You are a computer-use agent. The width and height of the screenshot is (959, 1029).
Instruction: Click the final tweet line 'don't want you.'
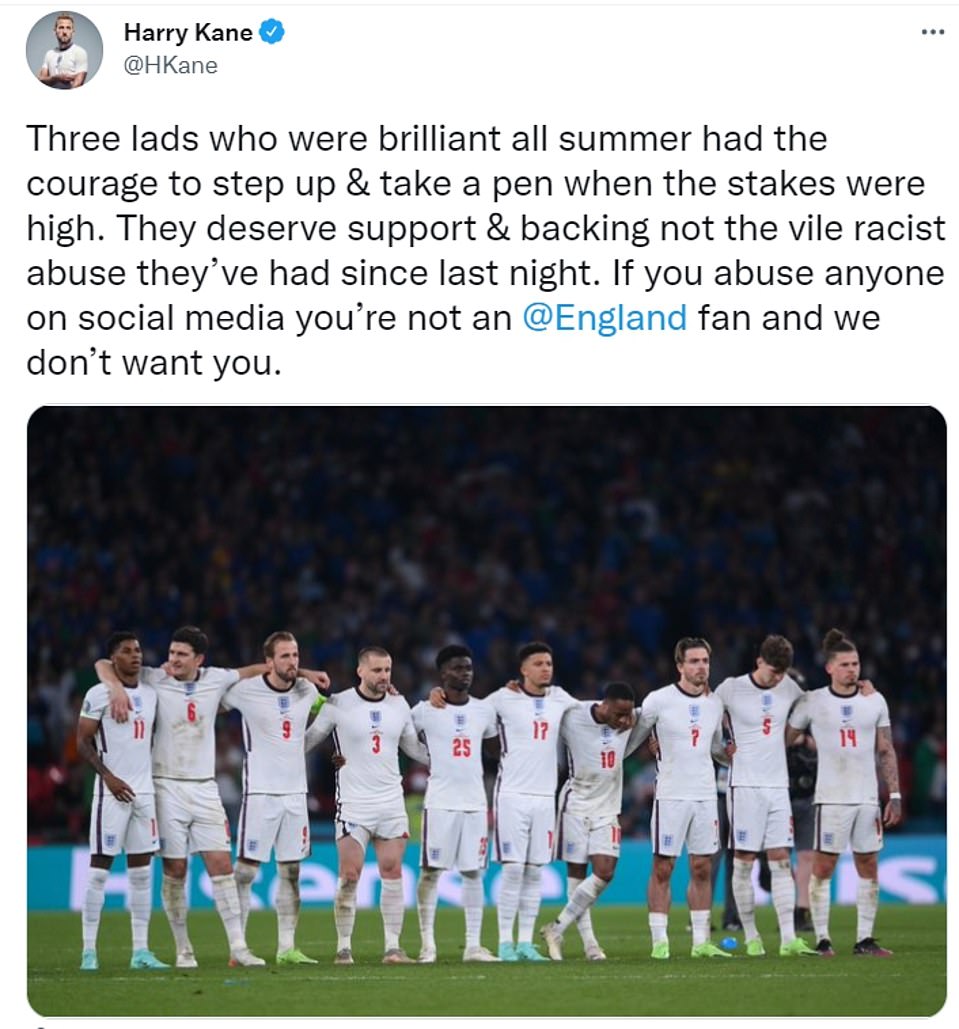pyautogui.click(x=154, y=362)
